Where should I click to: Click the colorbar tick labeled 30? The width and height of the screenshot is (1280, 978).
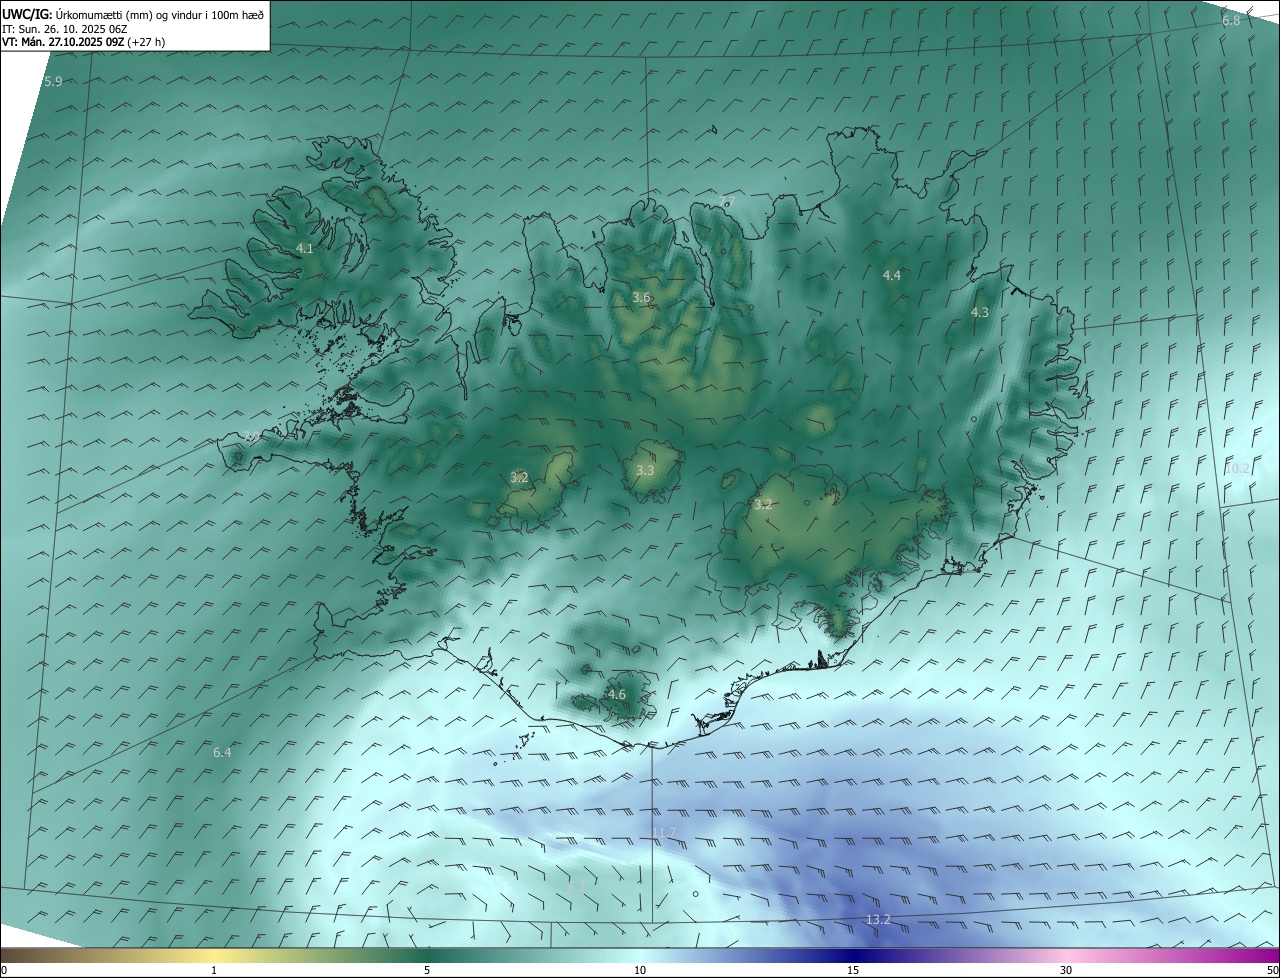pos(1066,970)
